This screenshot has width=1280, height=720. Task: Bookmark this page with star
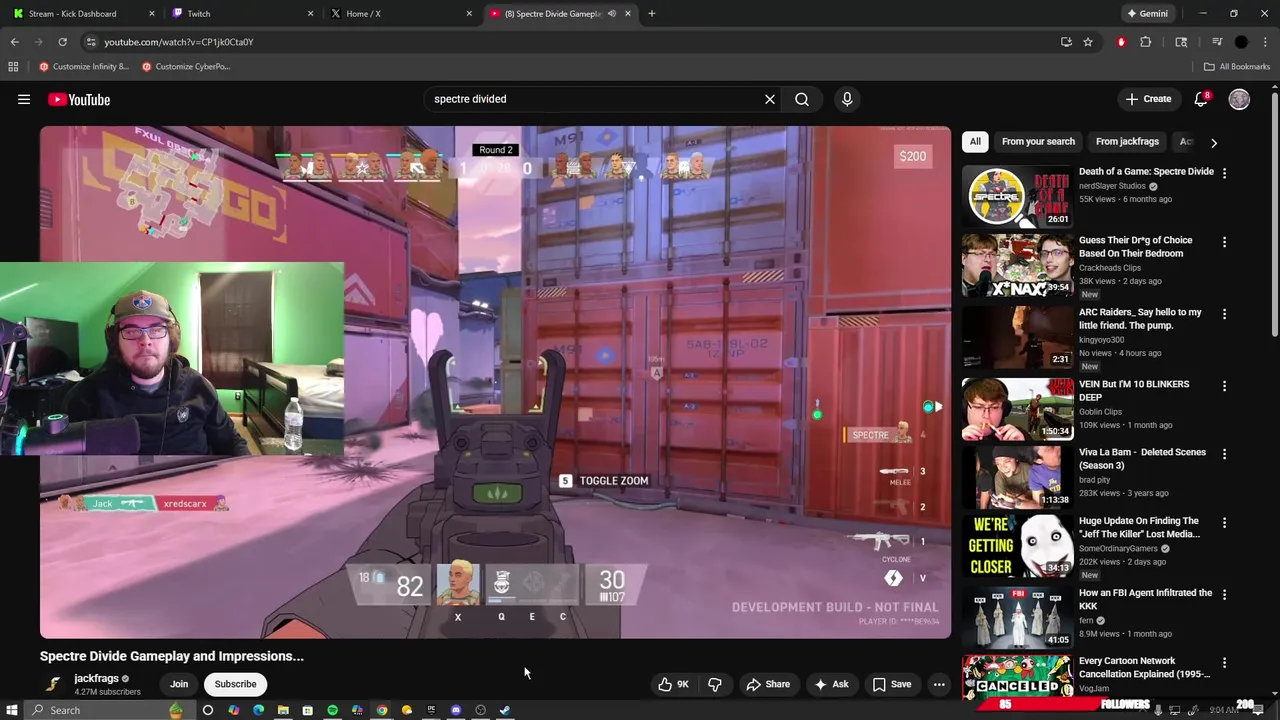[x=1088, y=42]
